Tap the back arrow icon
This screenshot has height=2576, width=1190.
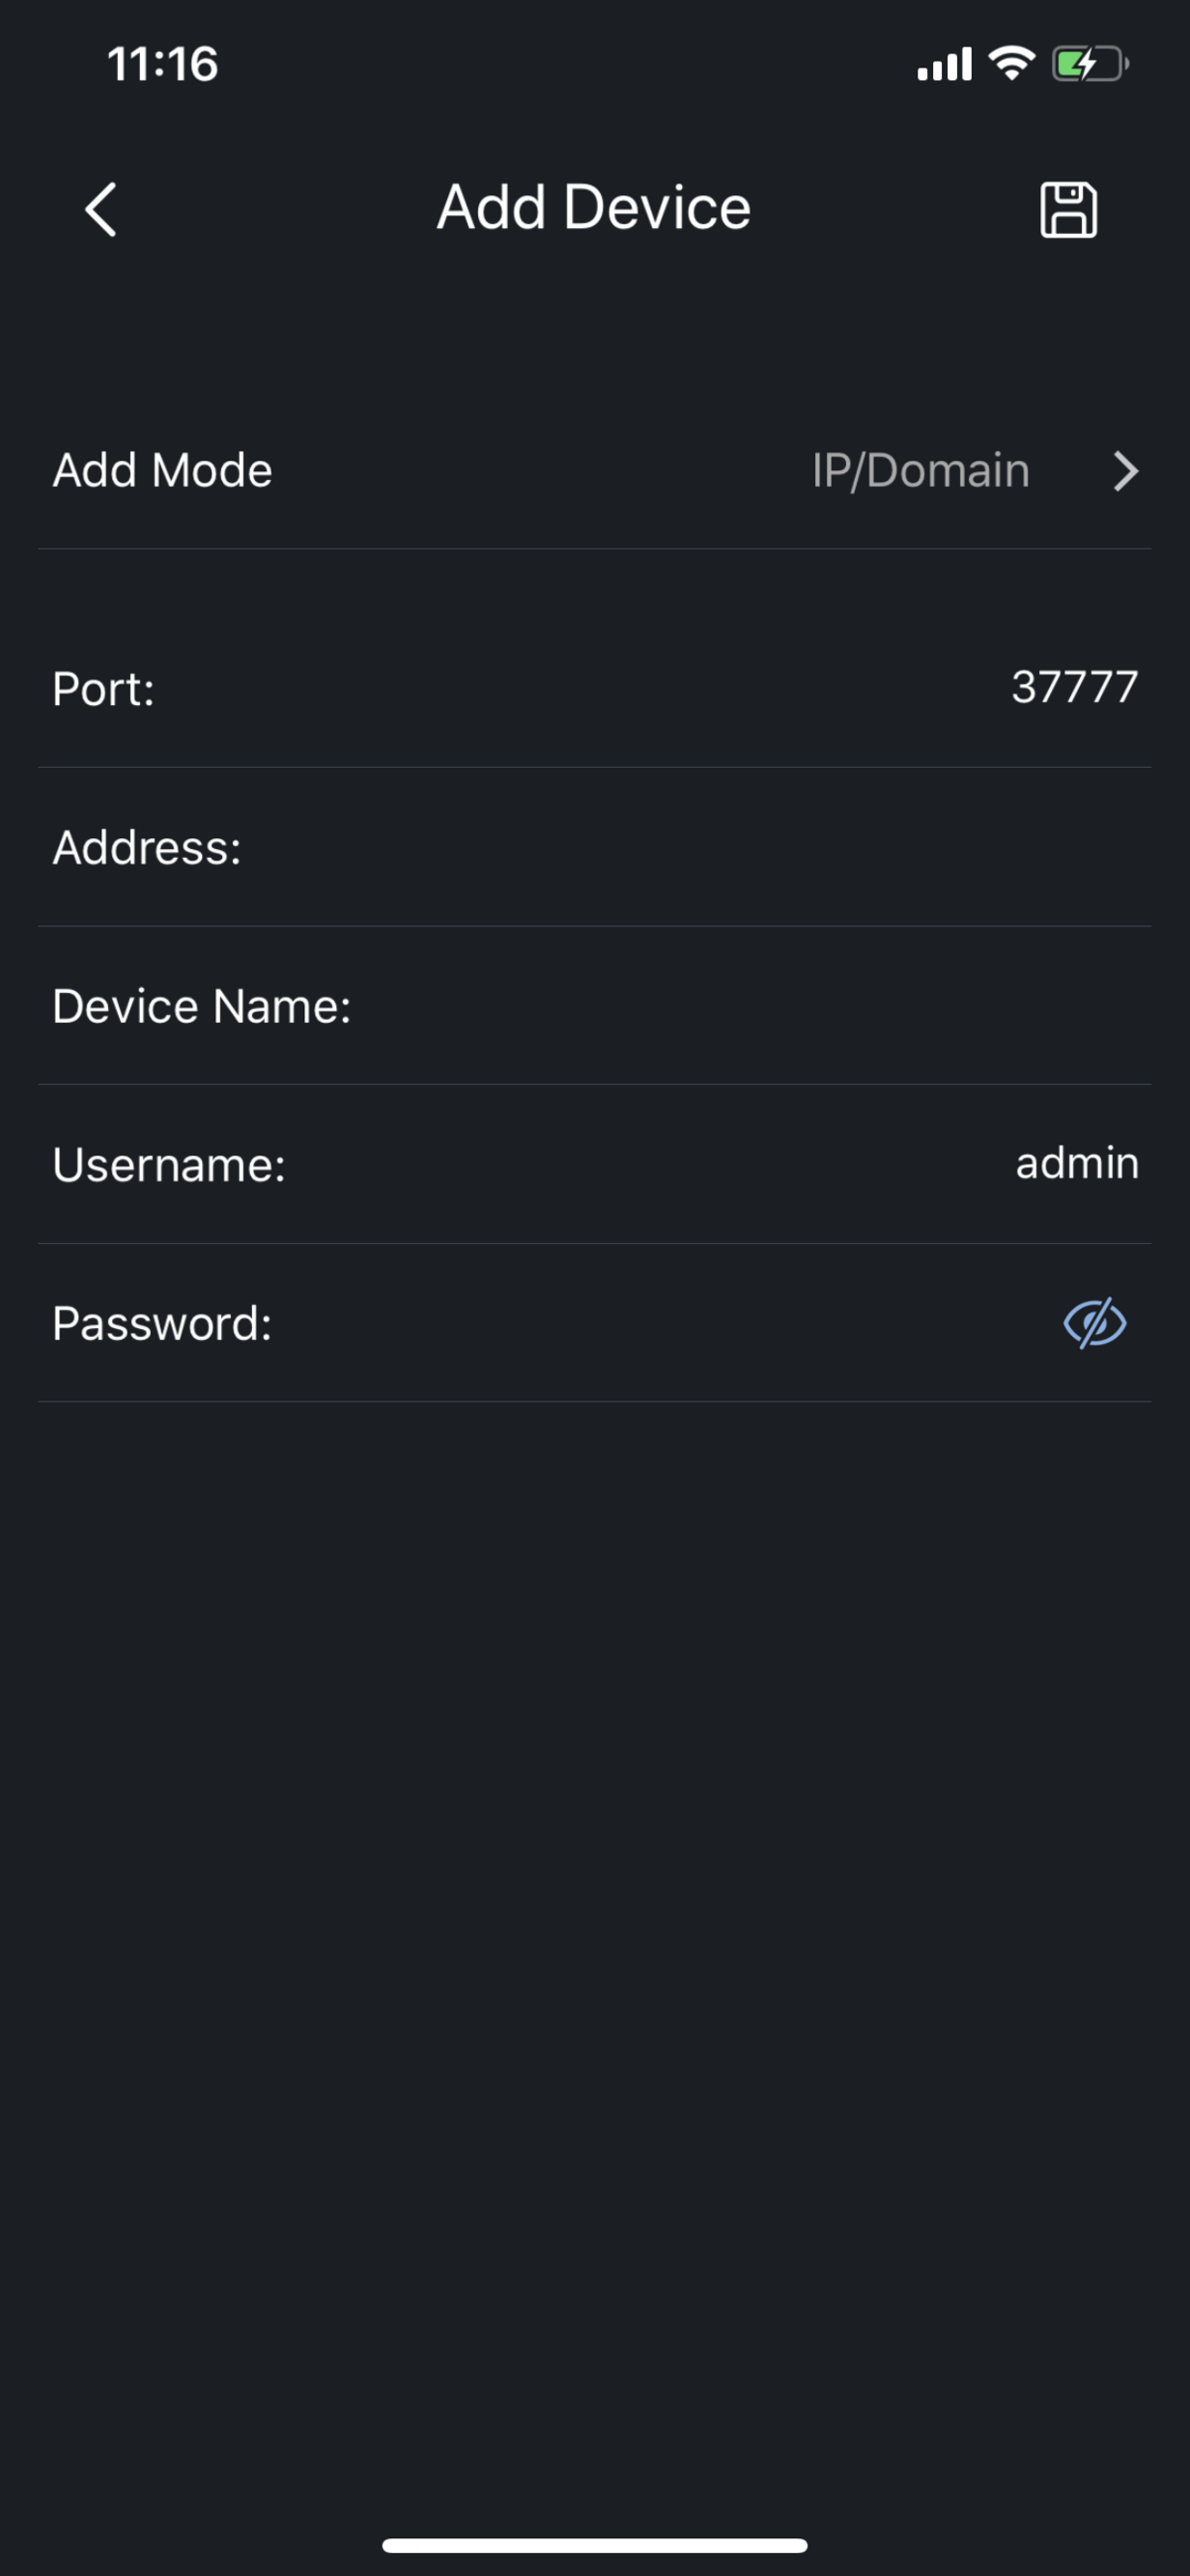[100, 209]
